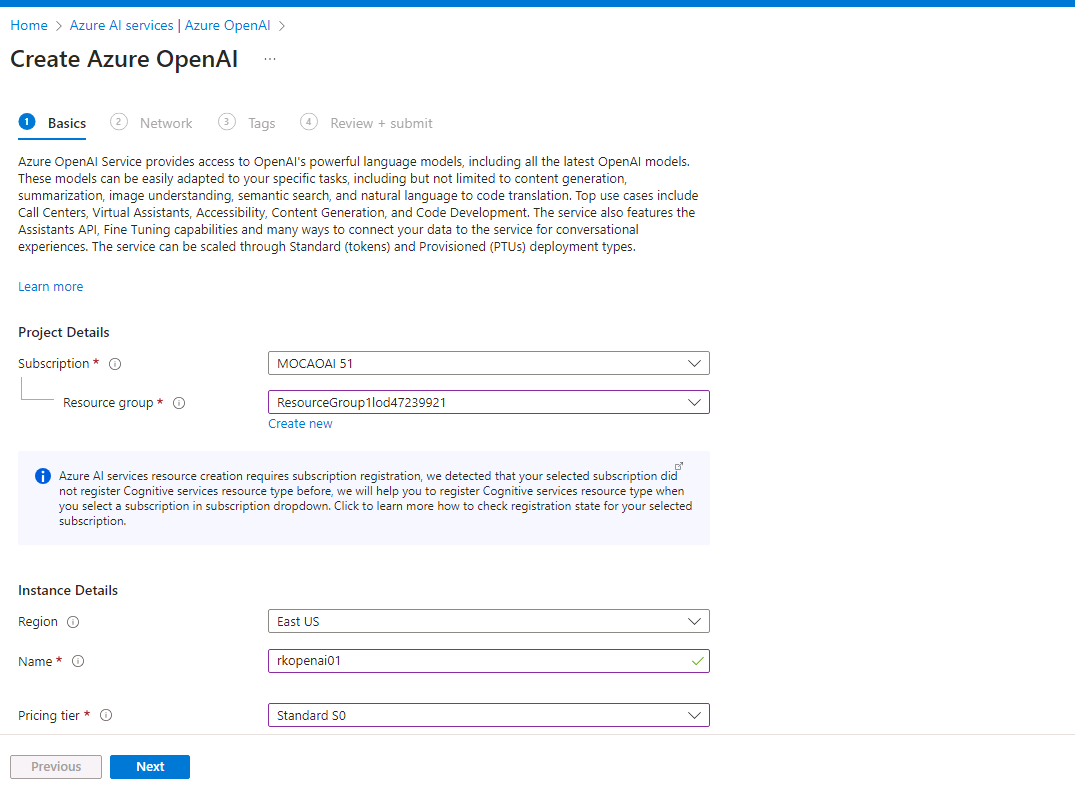Screen dimensions: 1075x792
Task: Click the Pricing tier info icon
Action: (106, 716)
